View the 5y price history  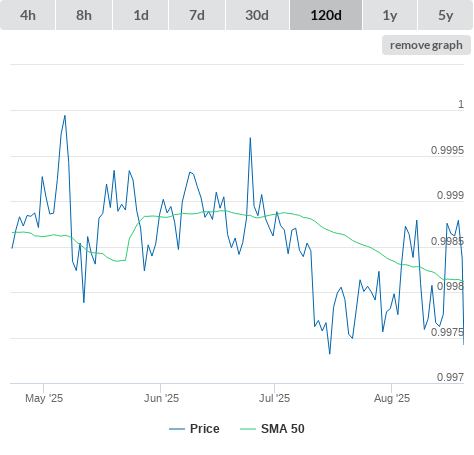pyautogui.click(x=446, y=15)
